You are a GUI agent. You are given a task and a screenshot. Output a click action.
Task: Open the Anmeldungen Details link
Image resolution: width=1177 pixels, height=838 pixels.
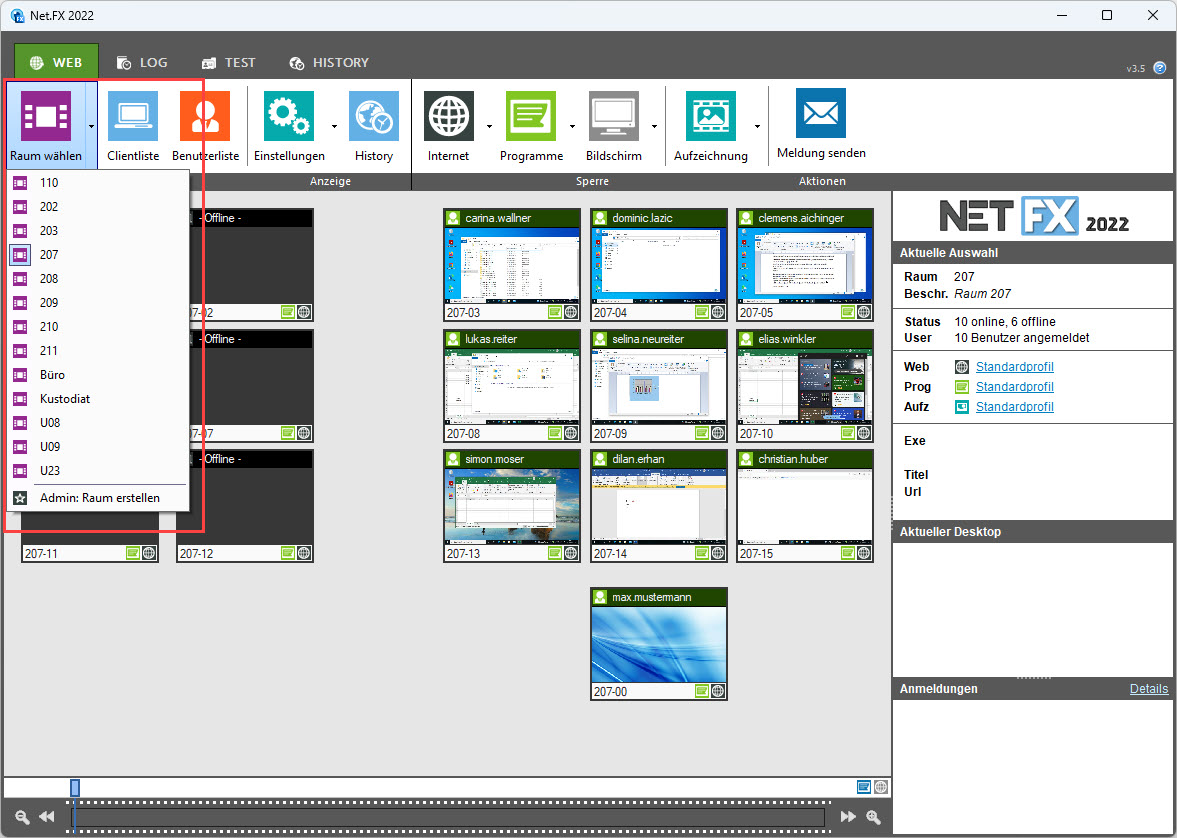coord(1148,689)
